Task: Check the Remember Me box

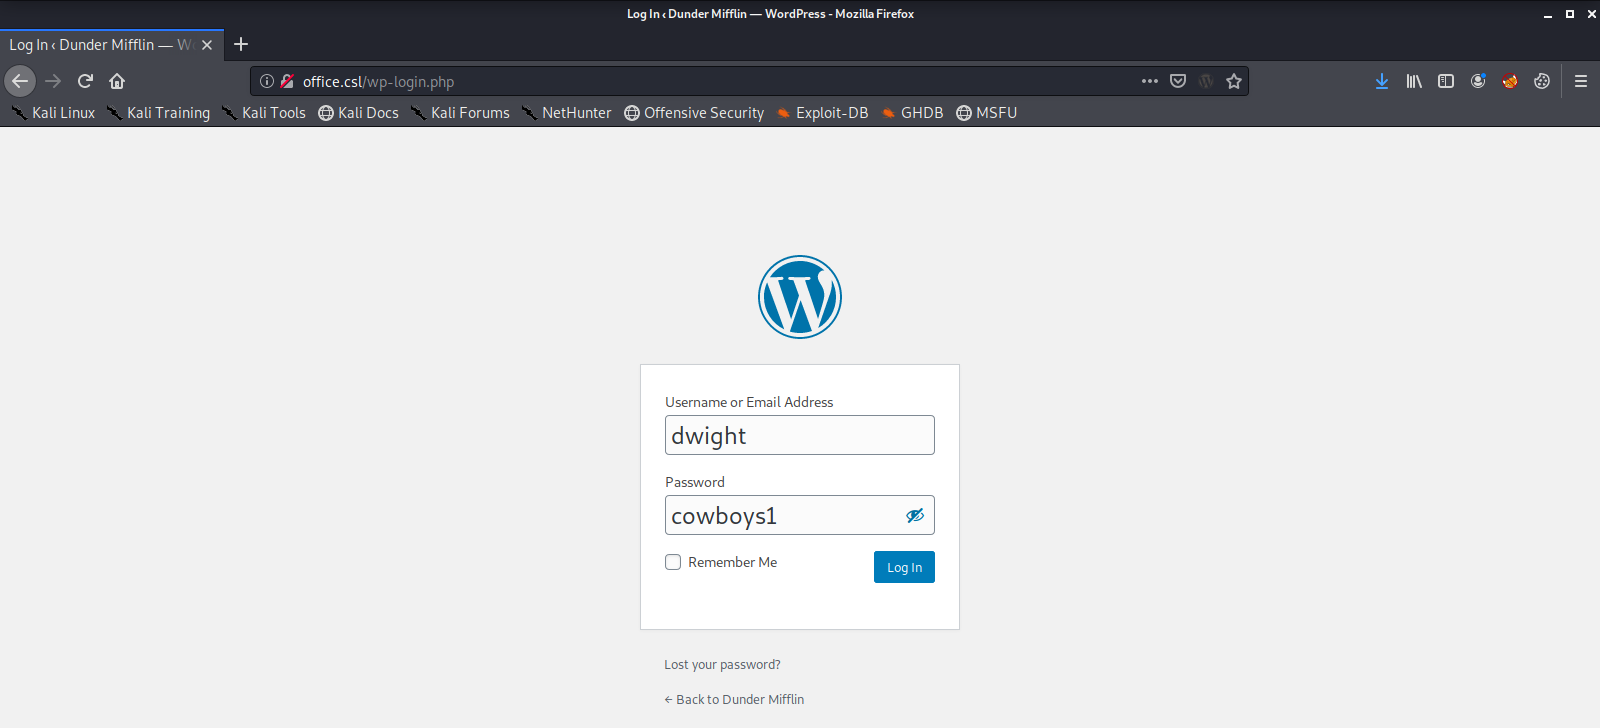Action: [x=673, y=562]
